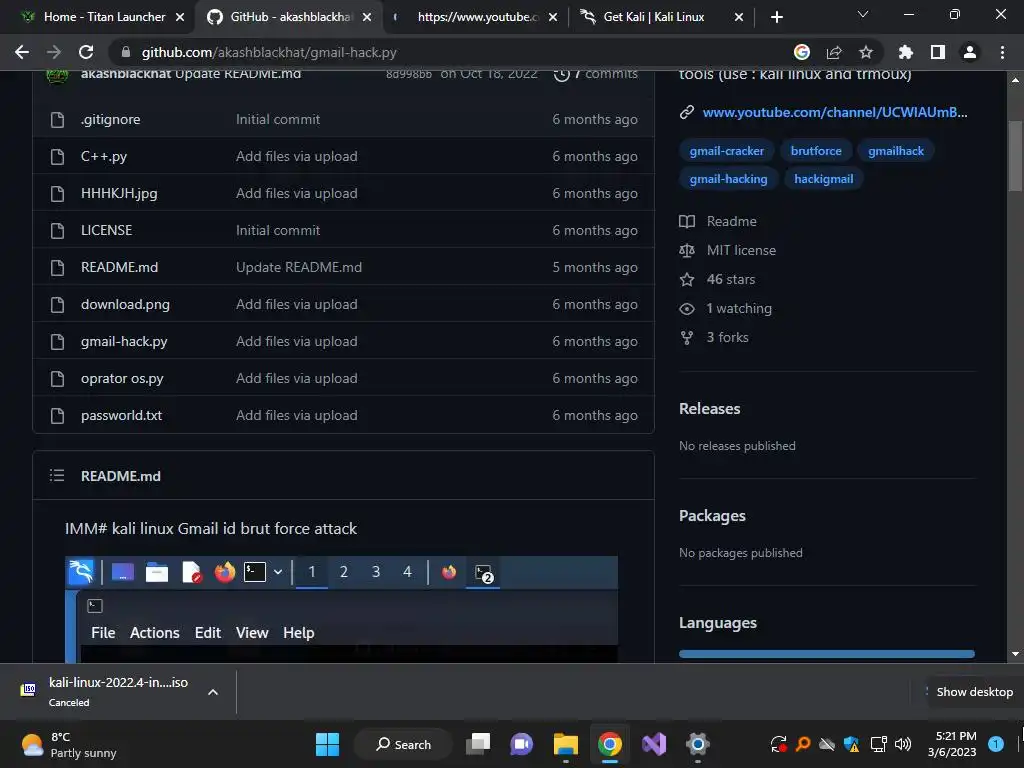This screenshot has width=1024, height=768.
Task: Open the Chrome profile icon
Action: pyautogui.click(x=970, y=52)
